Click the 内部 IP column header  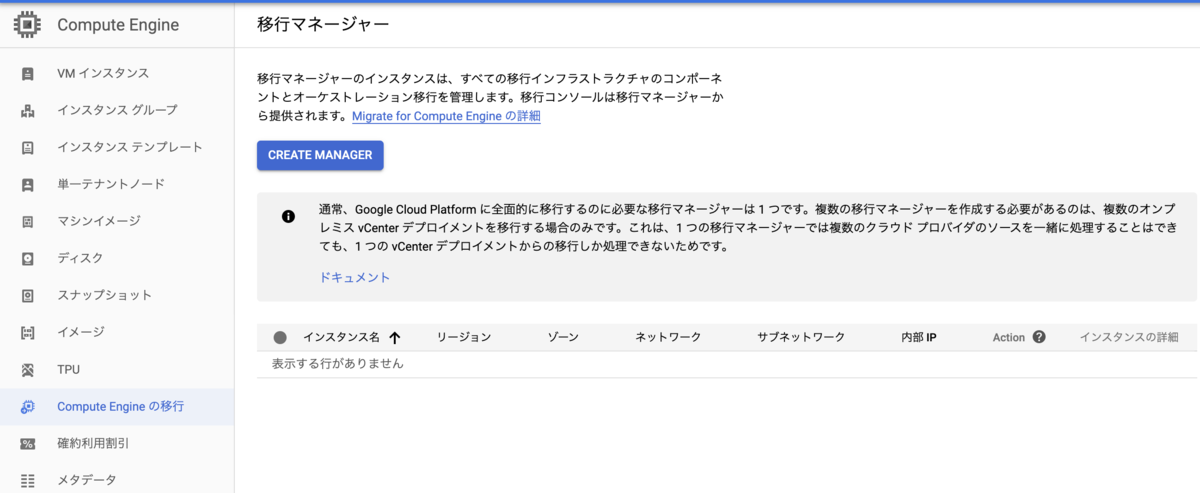pos(918,338)
